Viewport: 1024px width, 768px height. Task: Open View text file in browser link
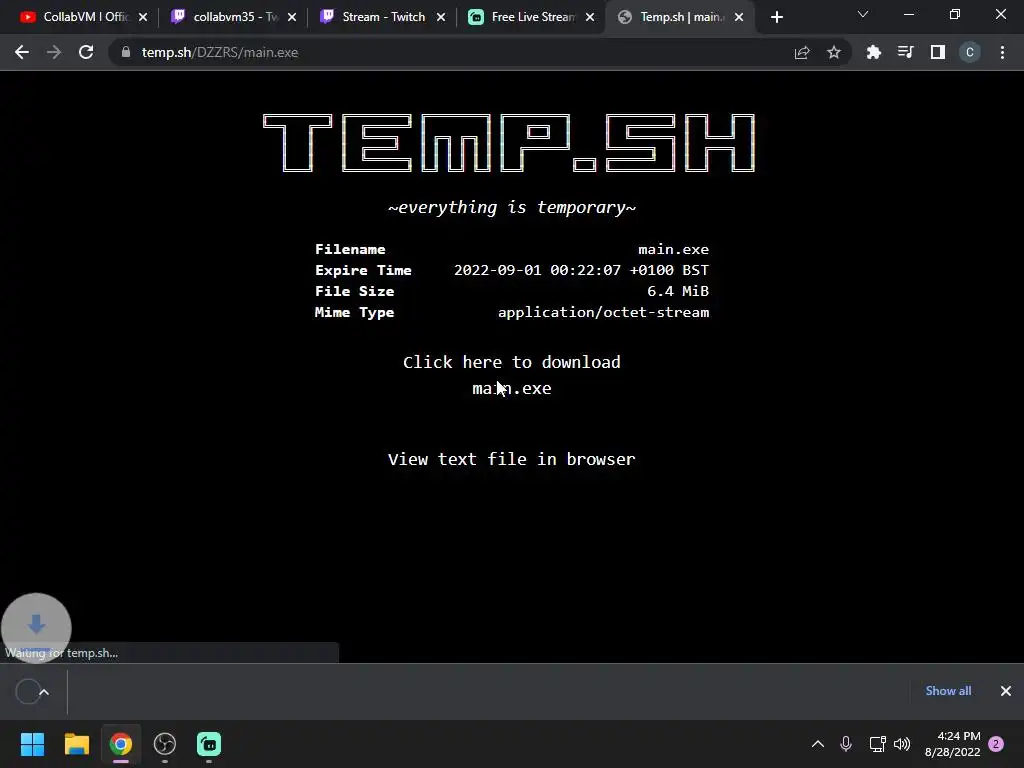click(511, 459)
